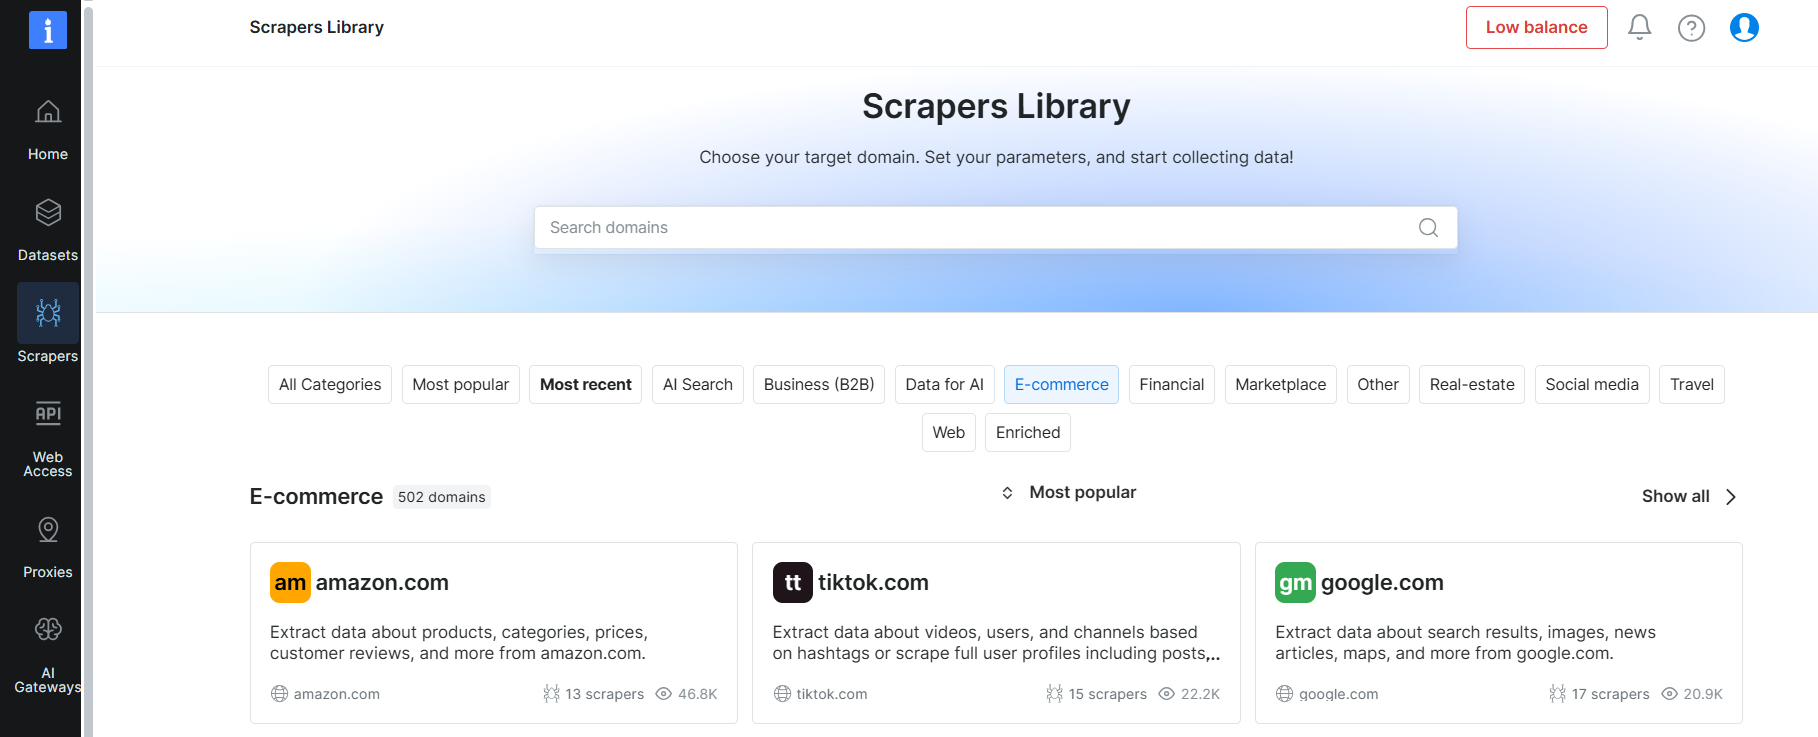Viewport: 1818px width, 737px height.
Task: Choose the Other category
Action: point(1378,385)
